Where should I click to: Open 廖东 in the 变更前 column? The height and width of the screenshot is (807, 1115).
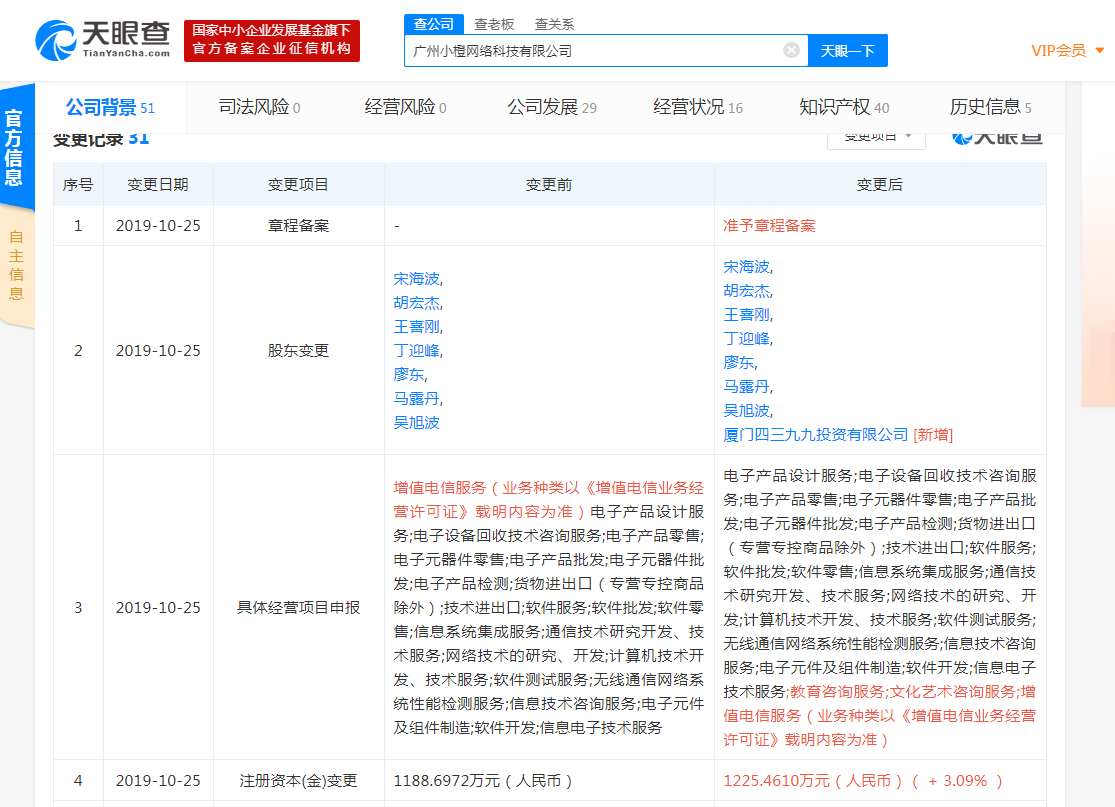click(x=409, y=375)
